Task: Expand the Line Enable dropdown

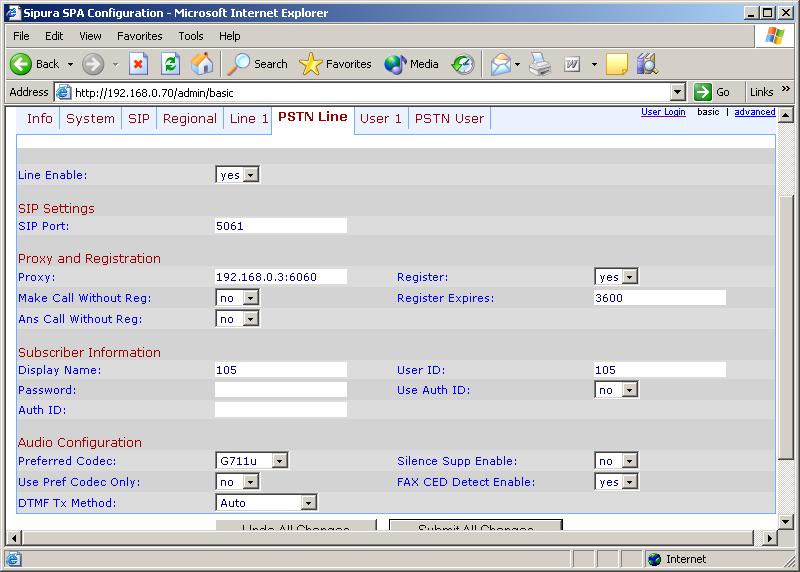Action: pyautogui.click(x=237, y=174)
